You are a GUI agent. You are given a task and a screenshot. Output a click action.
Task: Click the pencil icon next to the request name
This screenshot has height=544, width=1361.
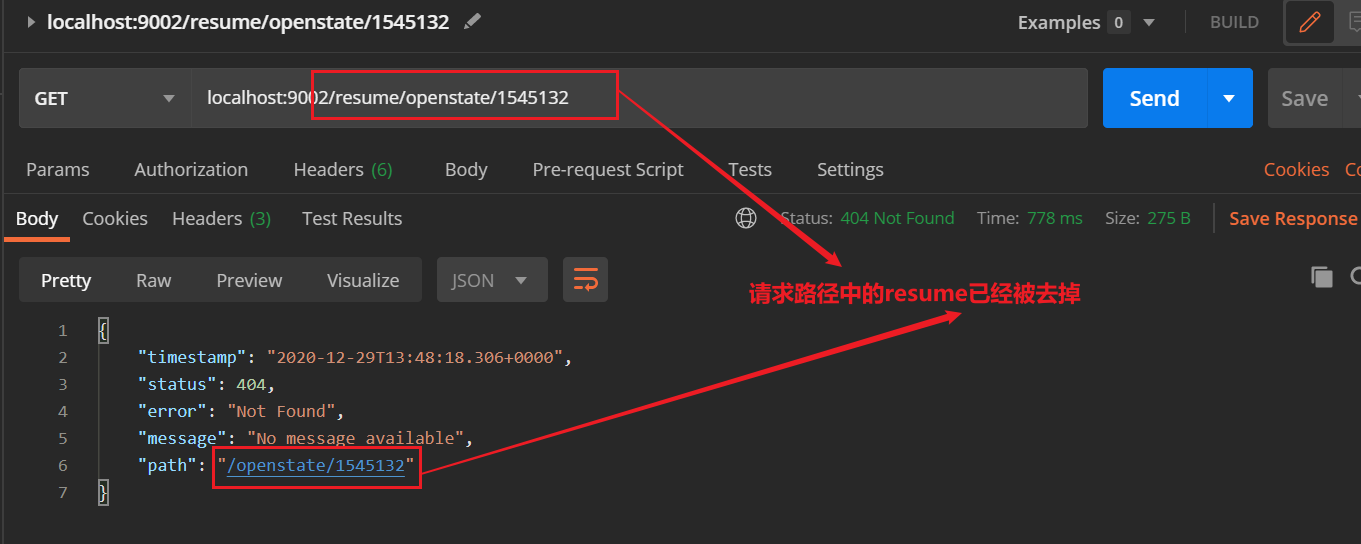tap(472, 21)
